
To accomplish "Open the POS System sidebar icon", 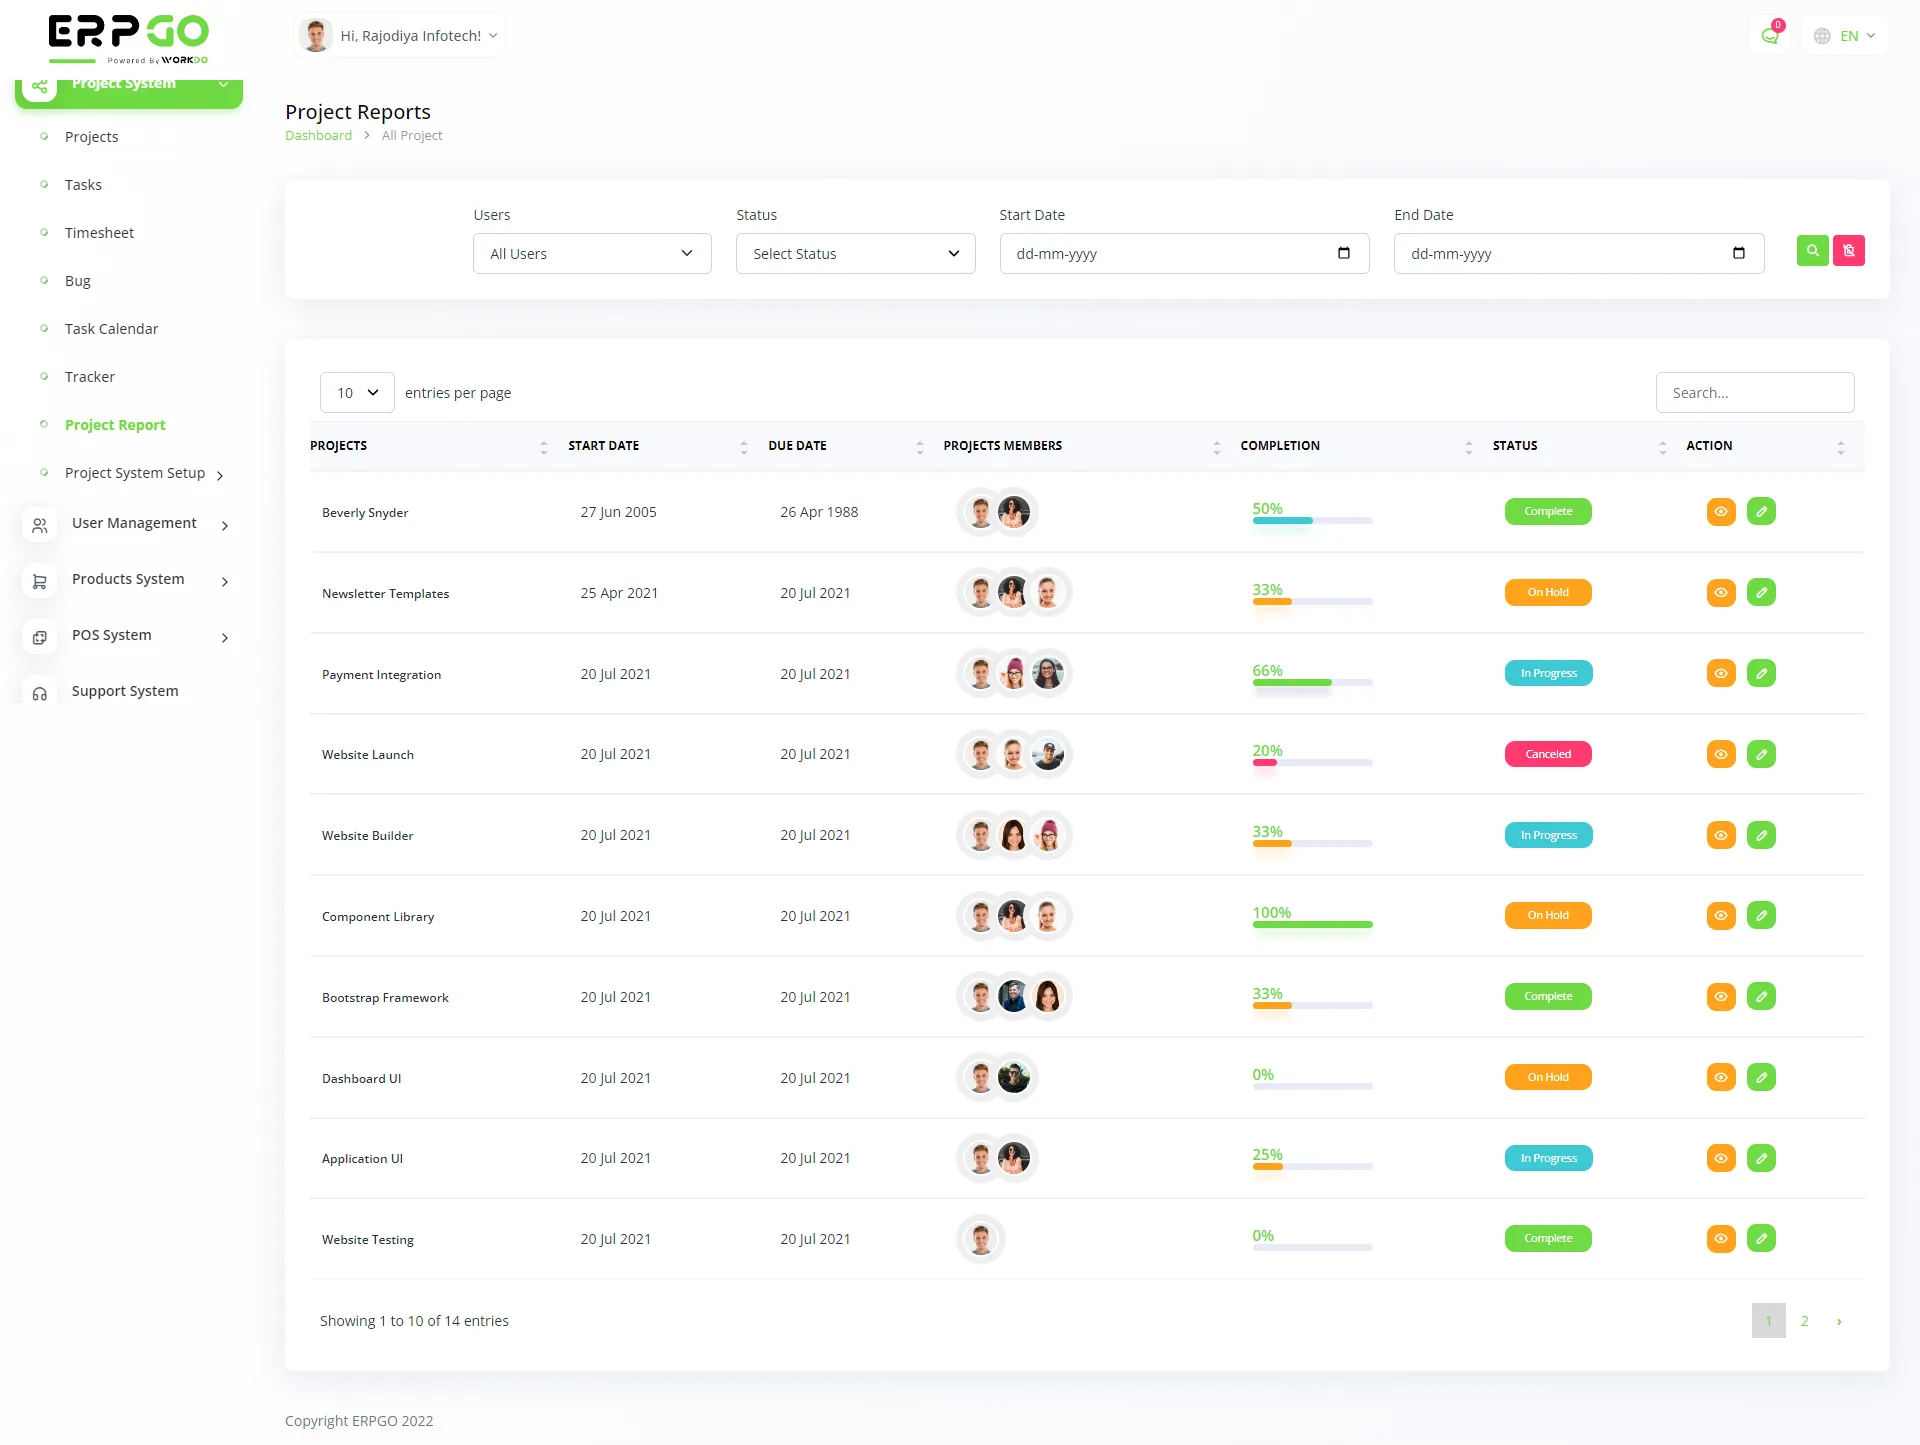I will point(40,637).
